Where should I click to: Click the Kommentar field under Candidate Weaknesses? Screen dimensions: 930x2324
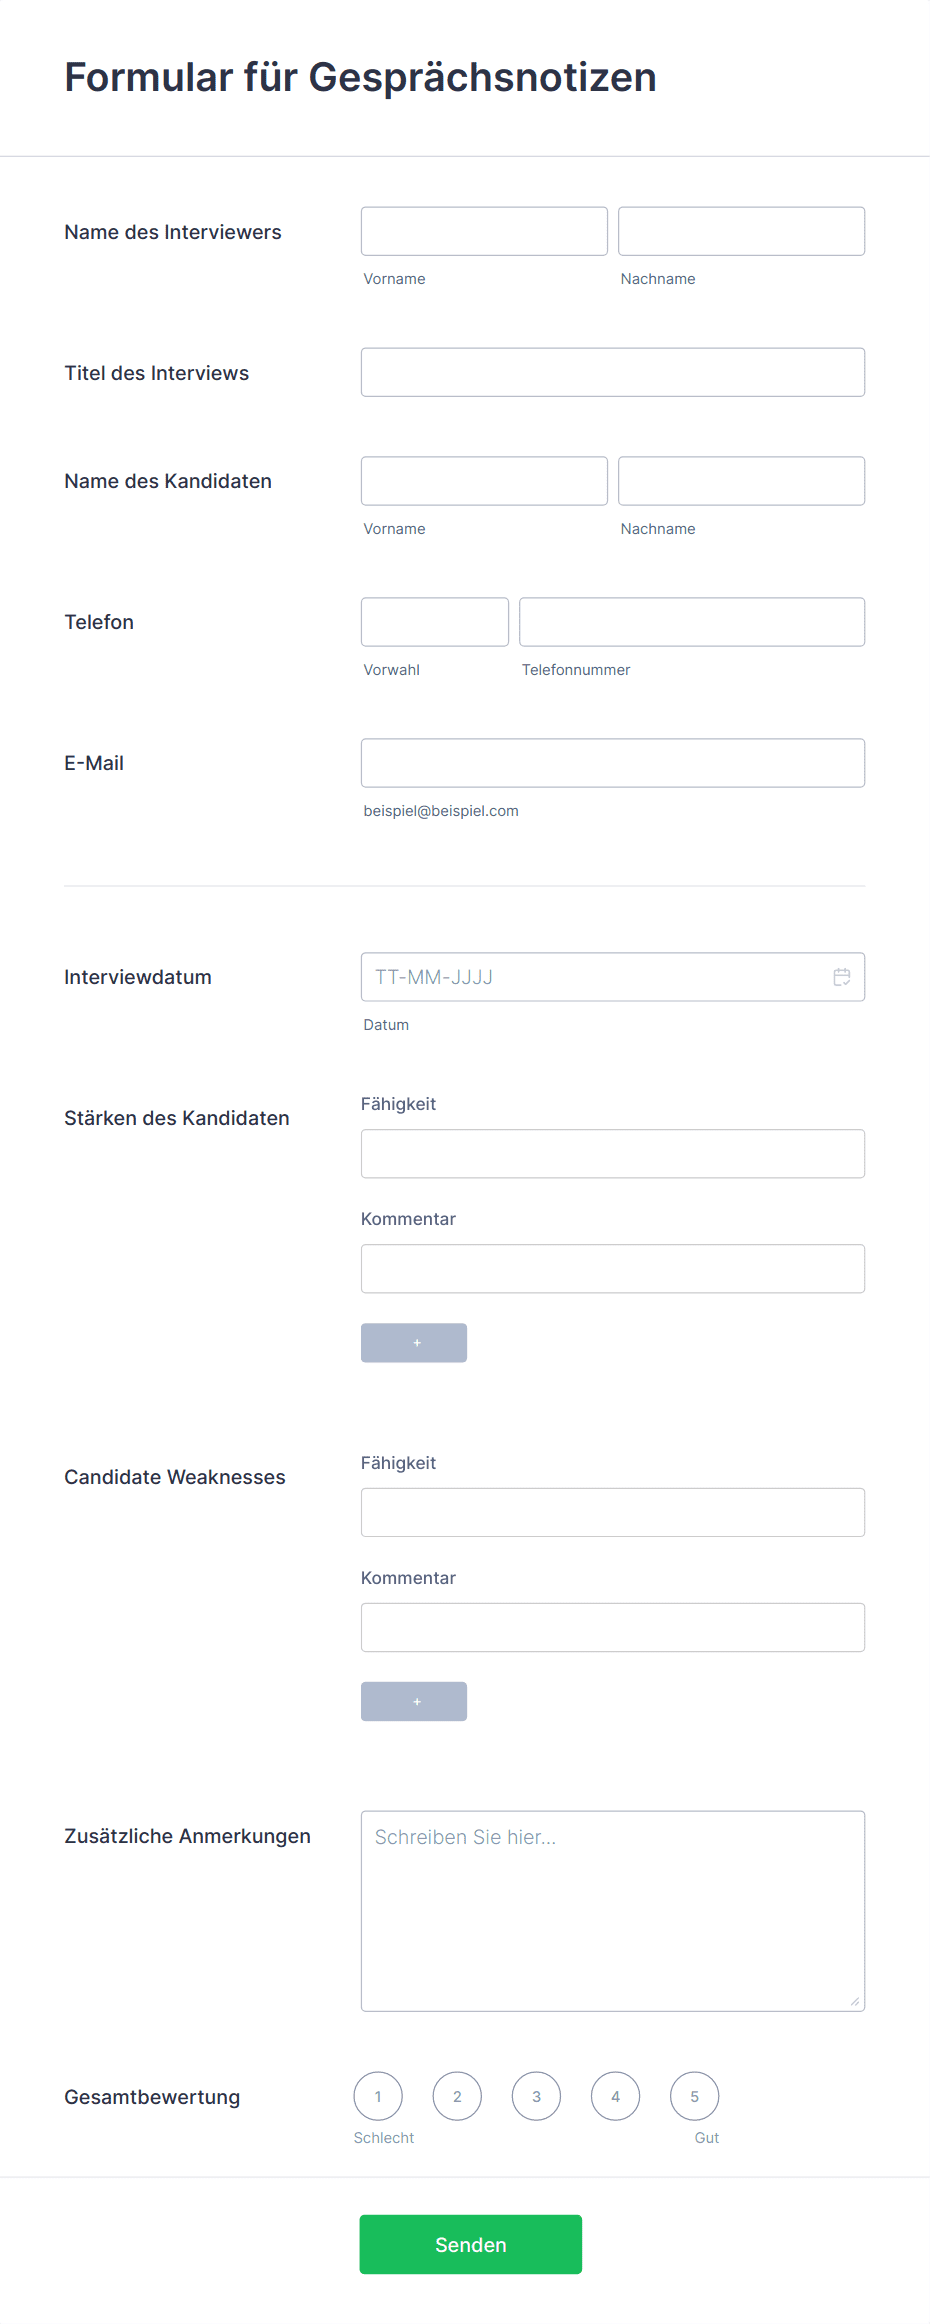tap(613, 1628)
